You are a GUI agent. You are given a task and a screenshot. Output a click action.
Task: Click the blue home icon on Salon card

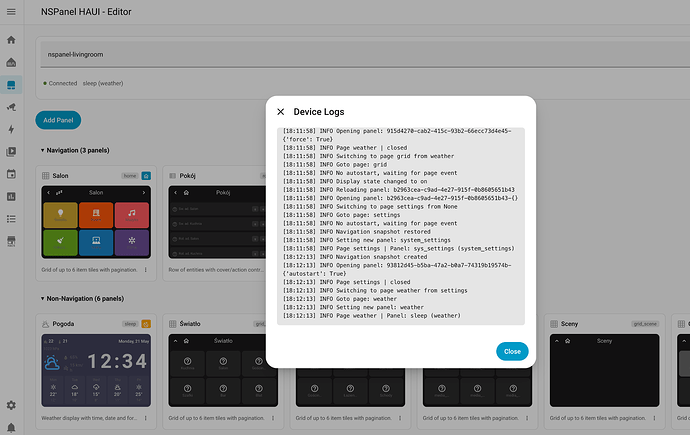click(x=146, y=176)
